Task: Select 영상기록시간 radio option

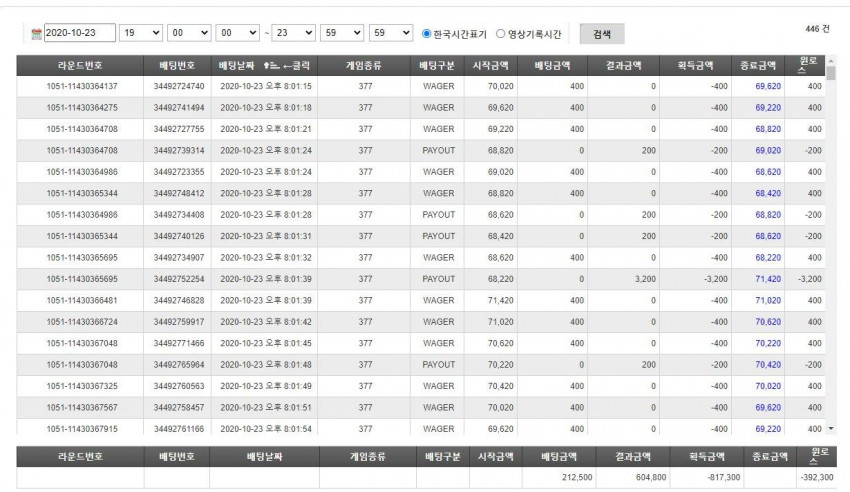Action: click(x=501, y=34)
